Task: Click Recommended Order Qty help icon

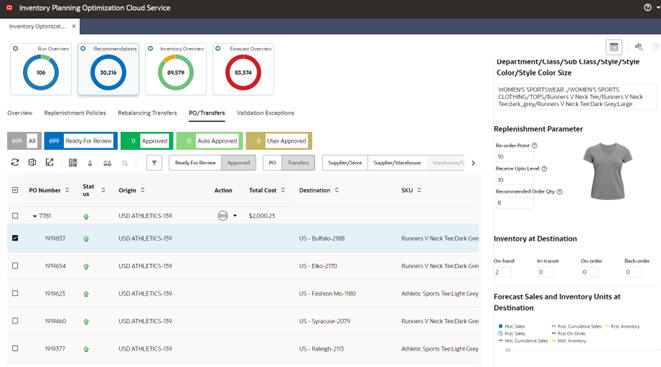Action: [559, 191]
